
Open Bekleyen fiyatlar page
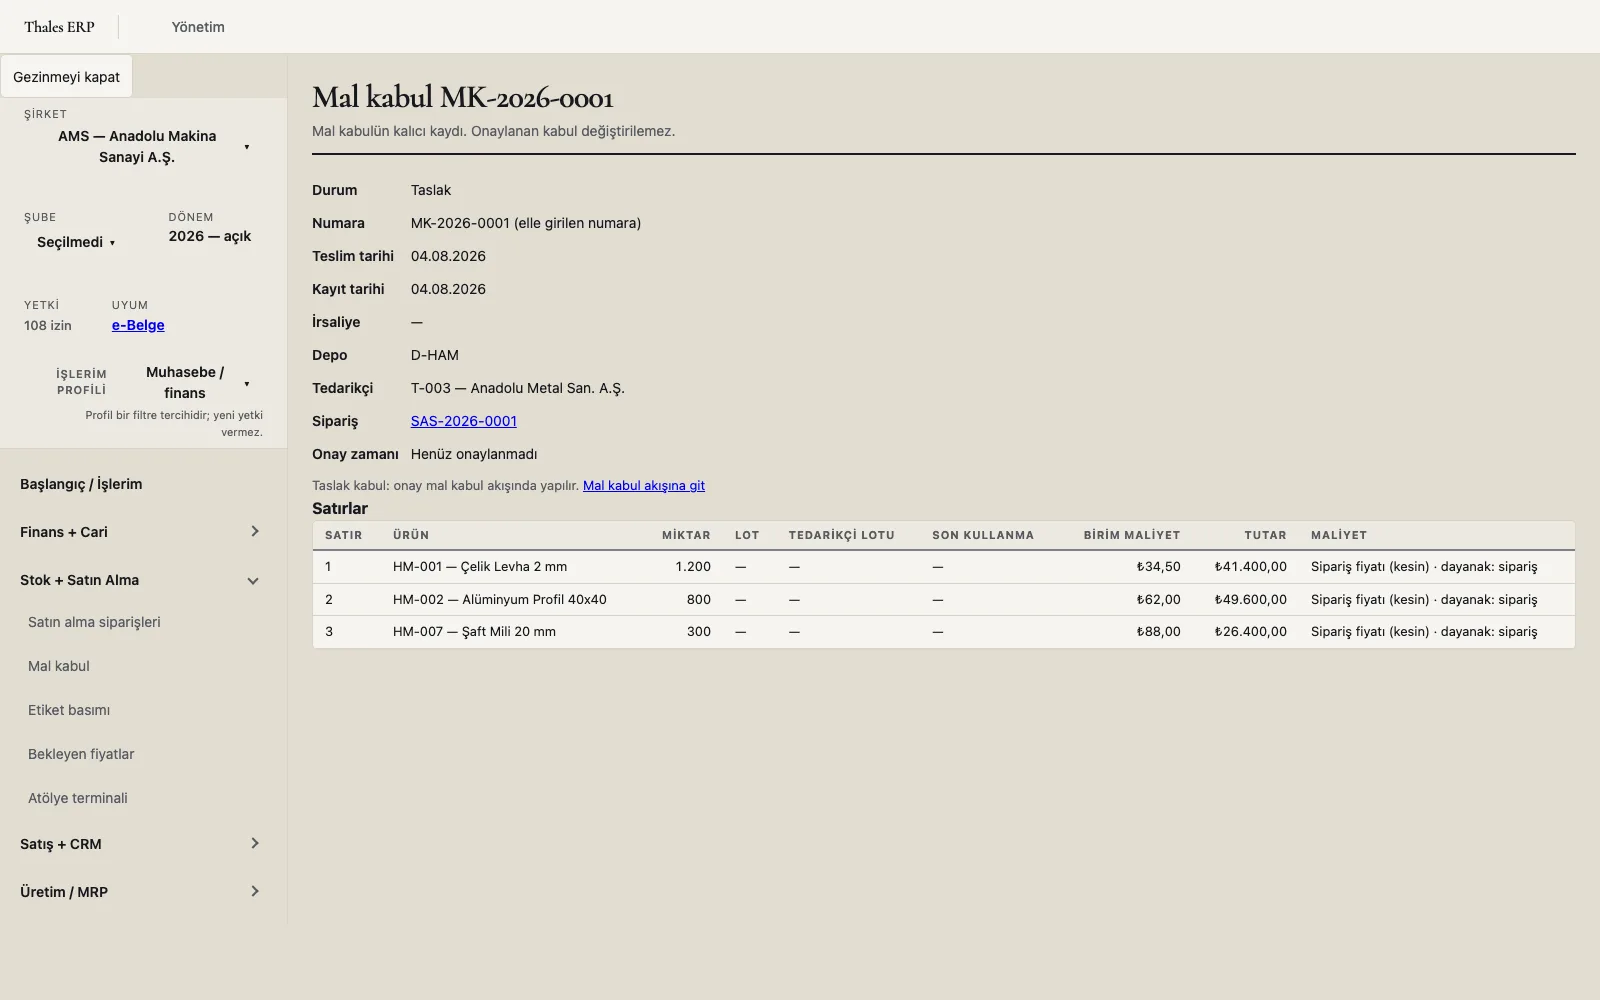click(x=81, y=754)
